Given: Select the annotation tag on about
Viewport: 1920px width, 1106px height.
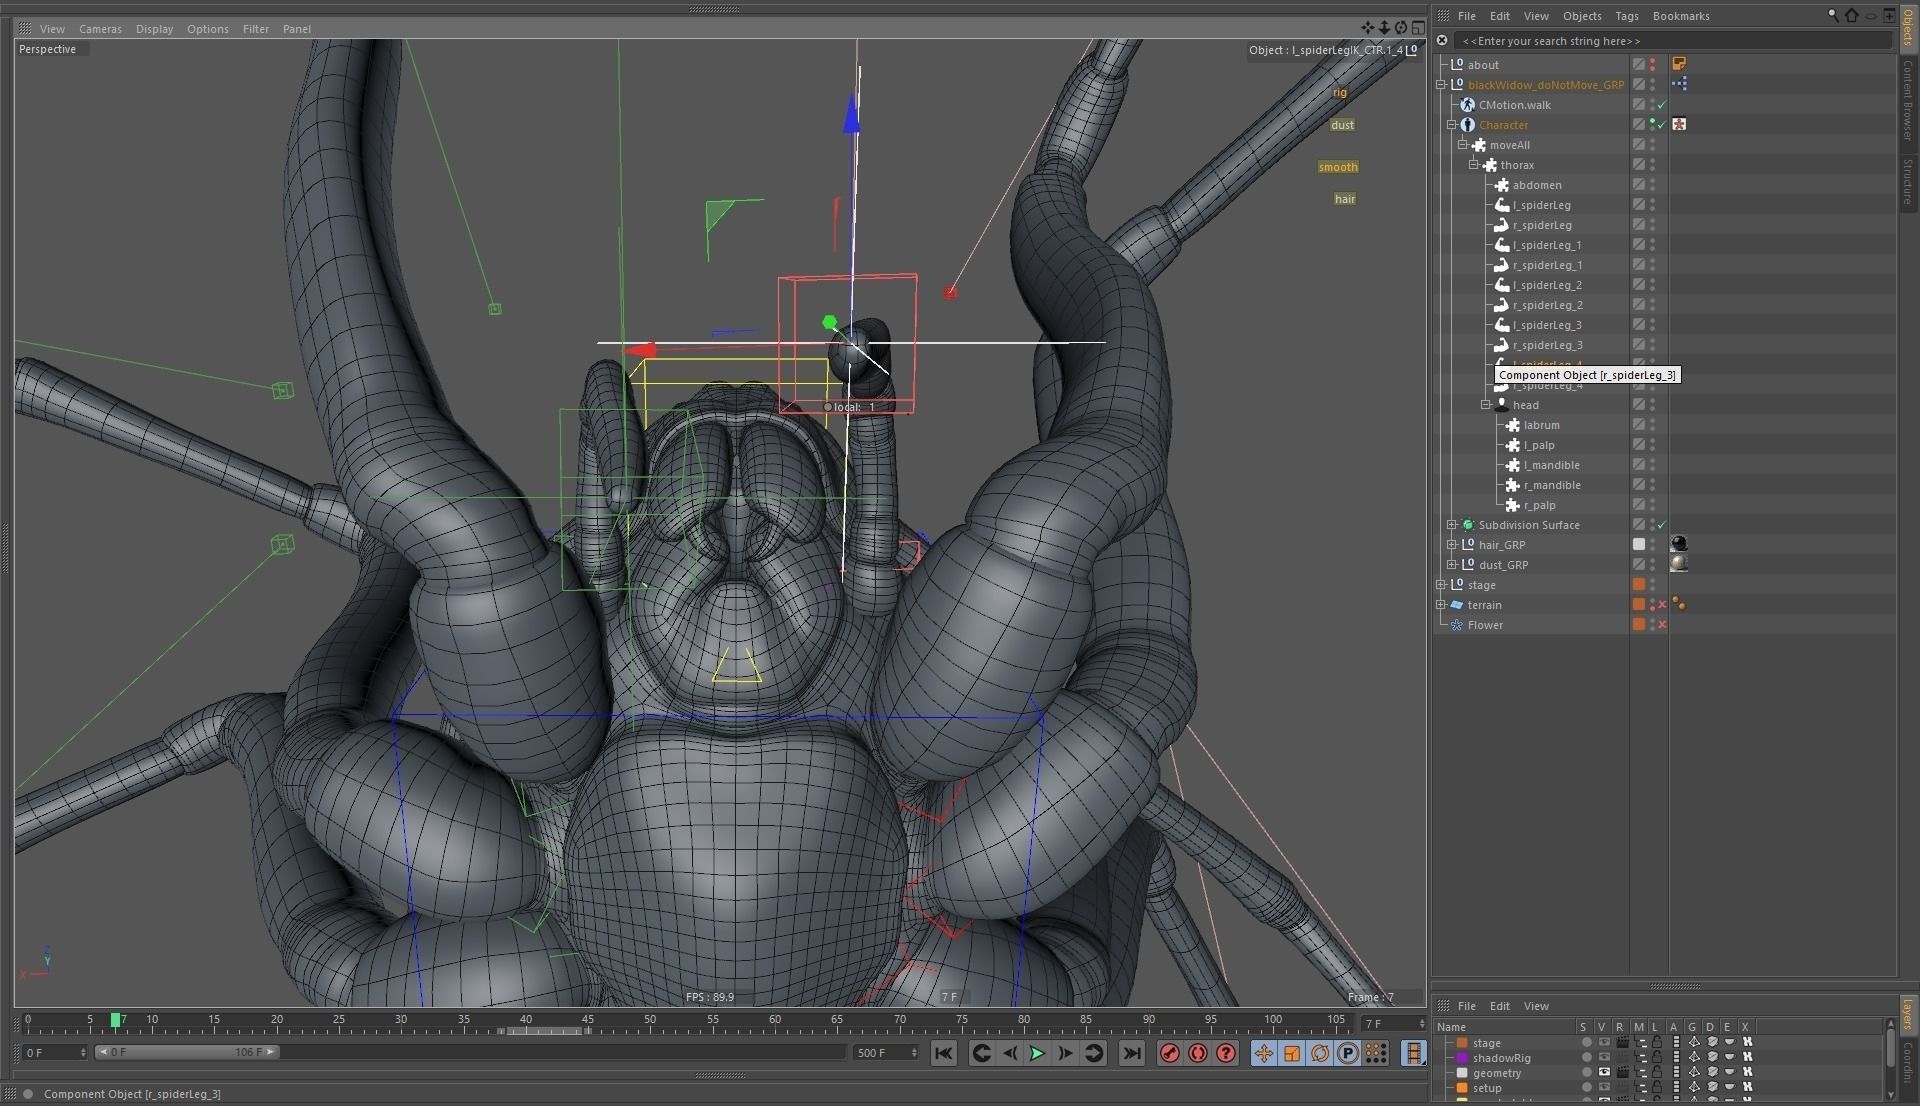Looking at the screenshot, I should [1679, 64].
